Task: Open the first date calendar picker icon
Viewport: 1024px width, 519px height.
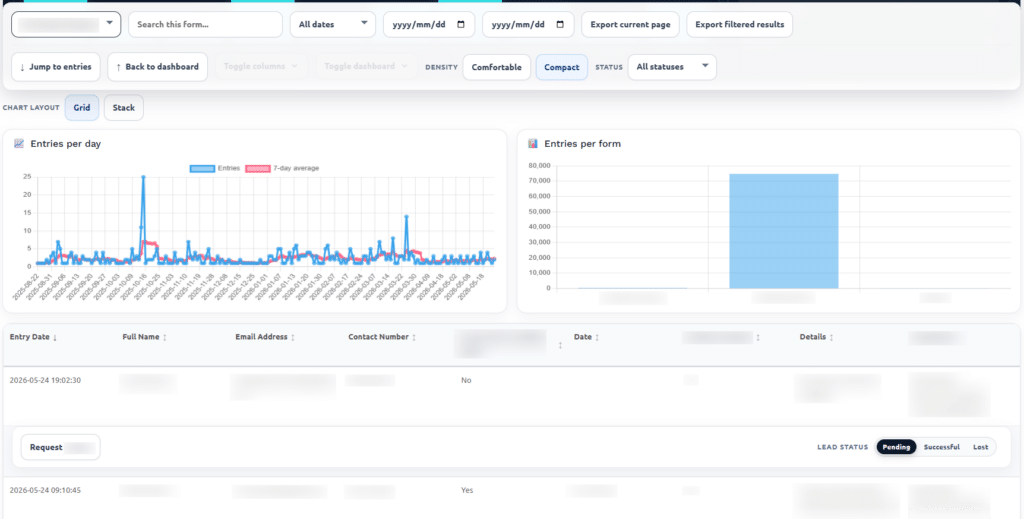Action: click(461, 25)
